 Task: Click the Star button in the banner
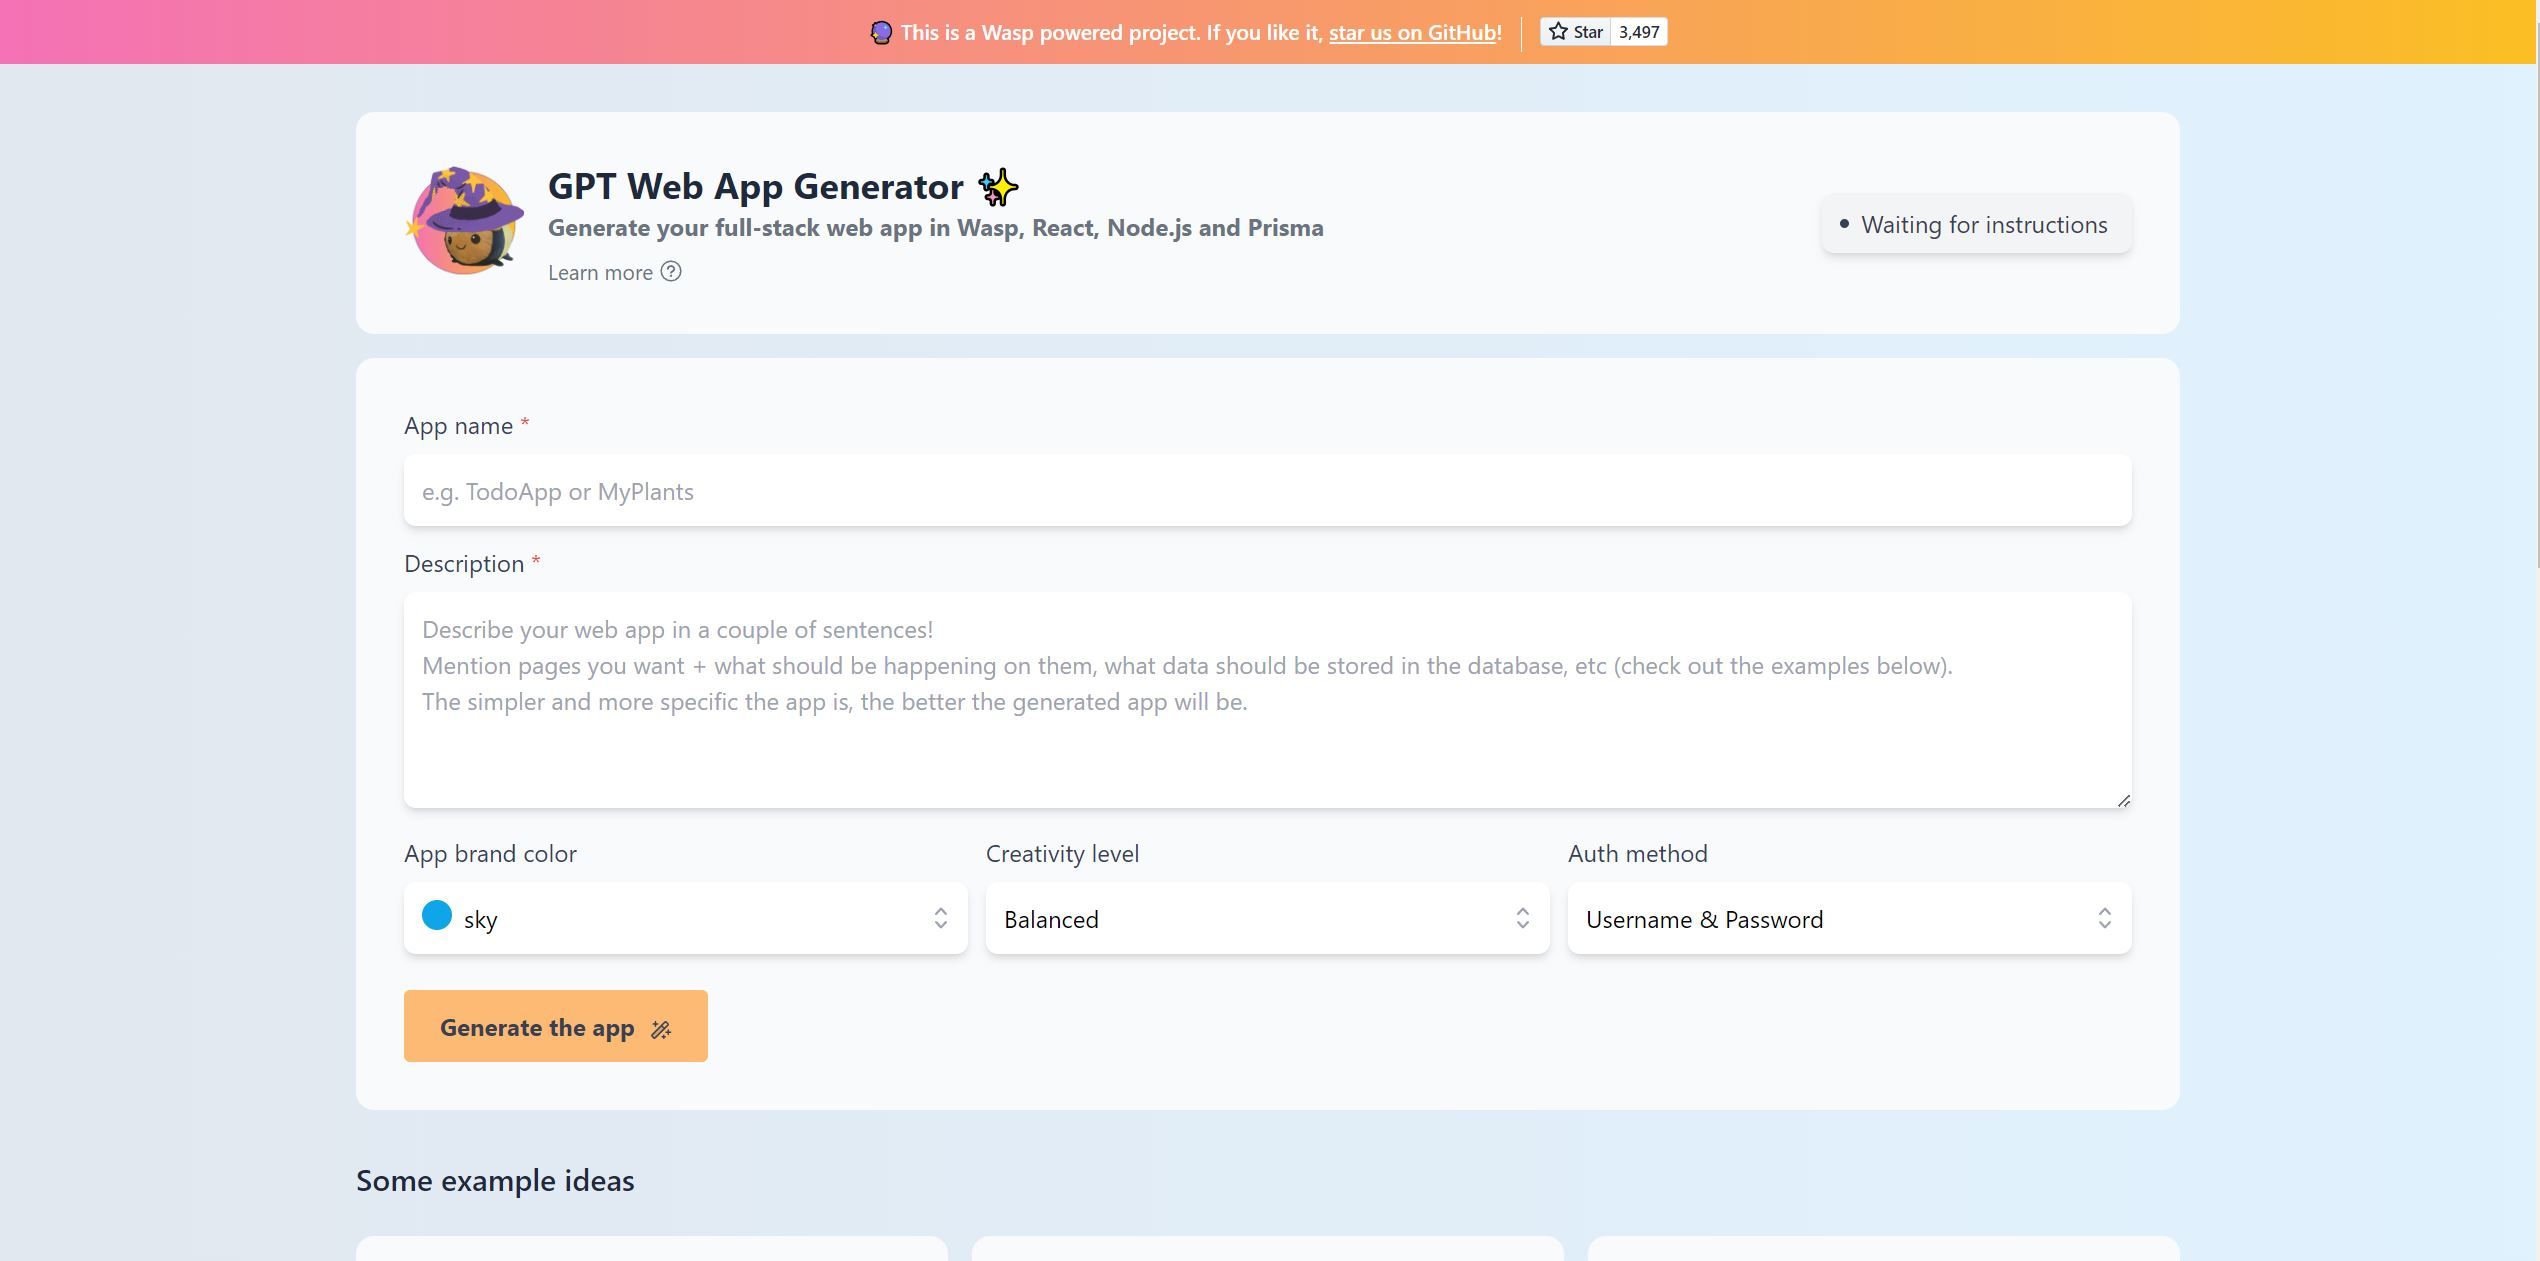pos(1578,31)
